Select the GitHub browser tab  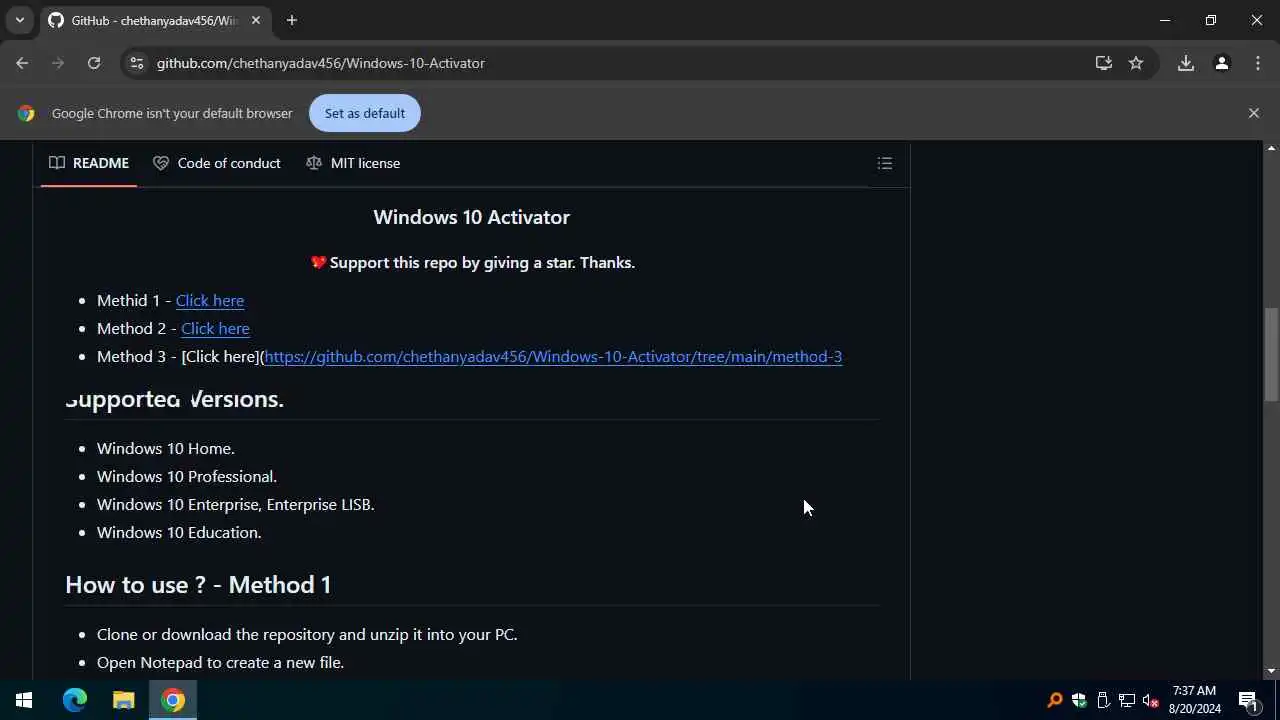(154, 20)
